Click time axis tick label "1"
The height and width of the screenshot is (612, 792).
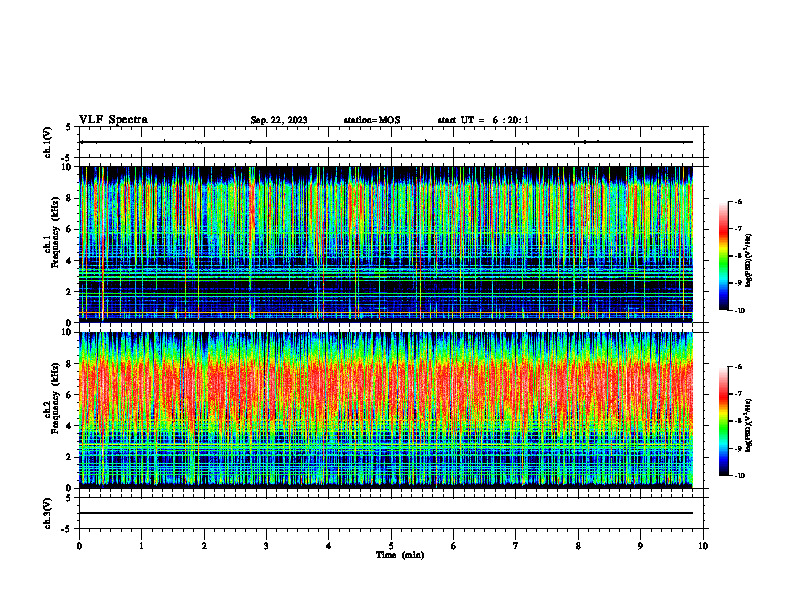(141, 546)
